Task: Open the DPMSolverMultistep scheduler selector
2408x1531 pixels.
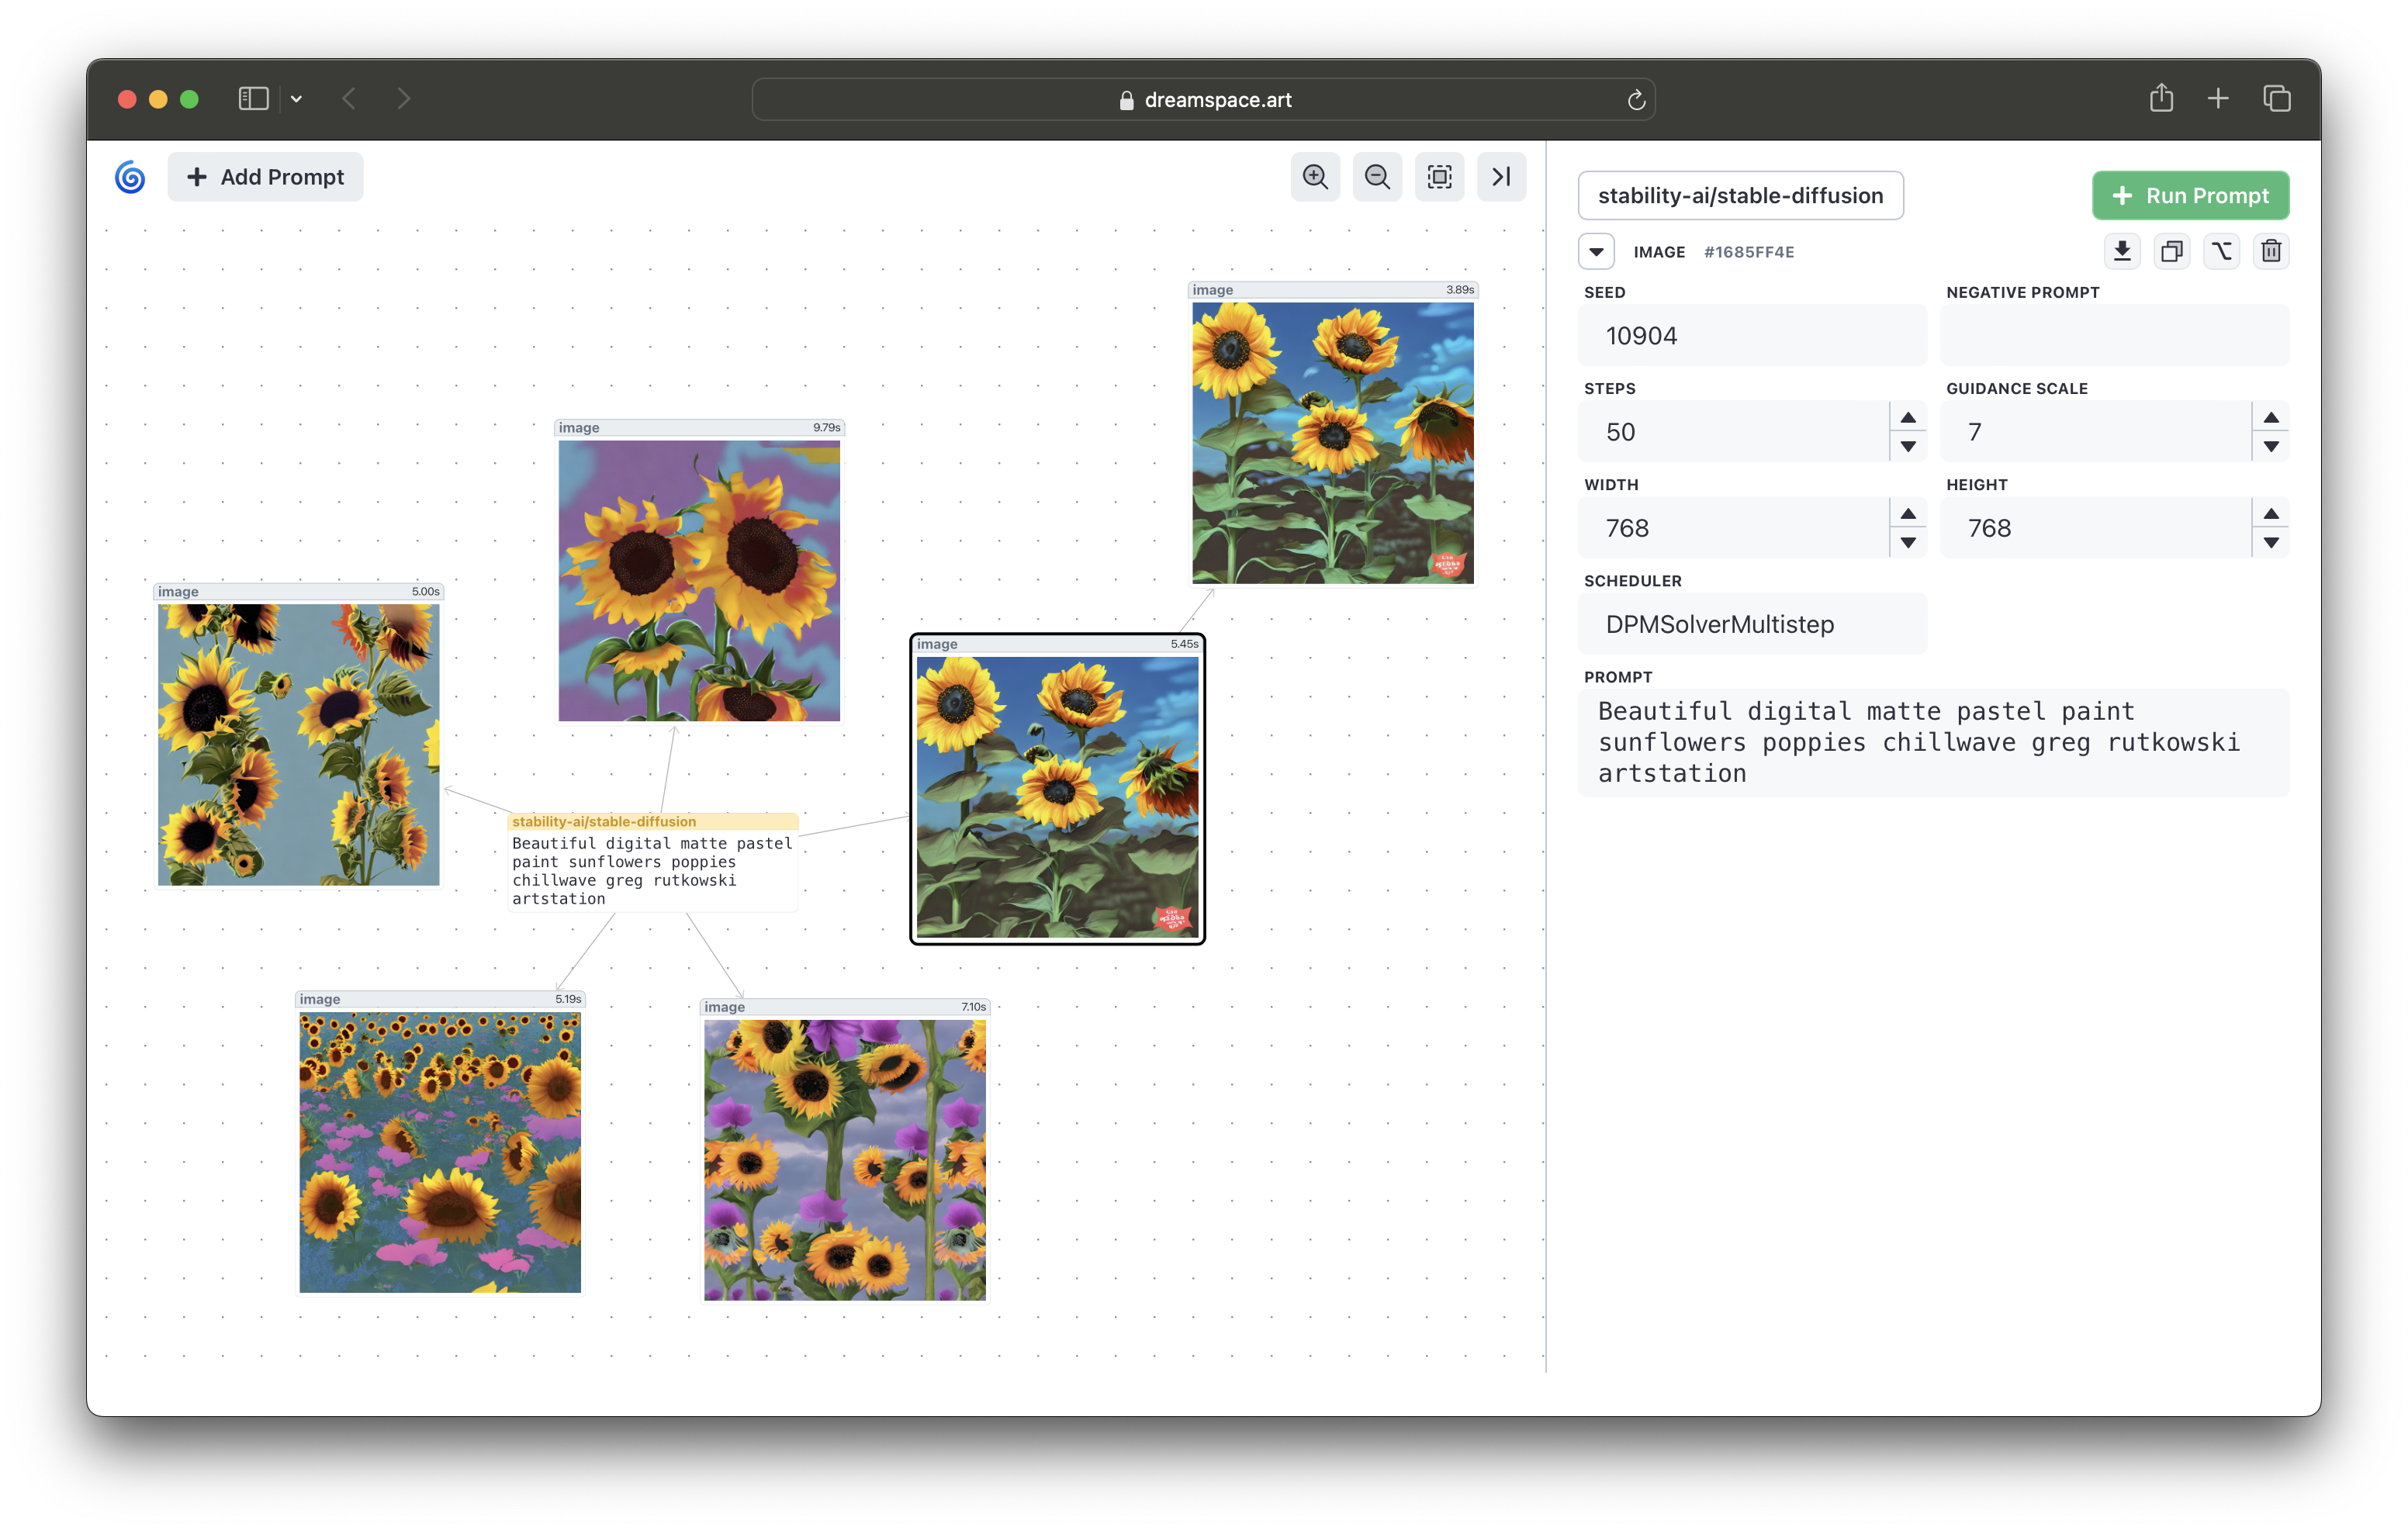Action: coord(1752,624)
